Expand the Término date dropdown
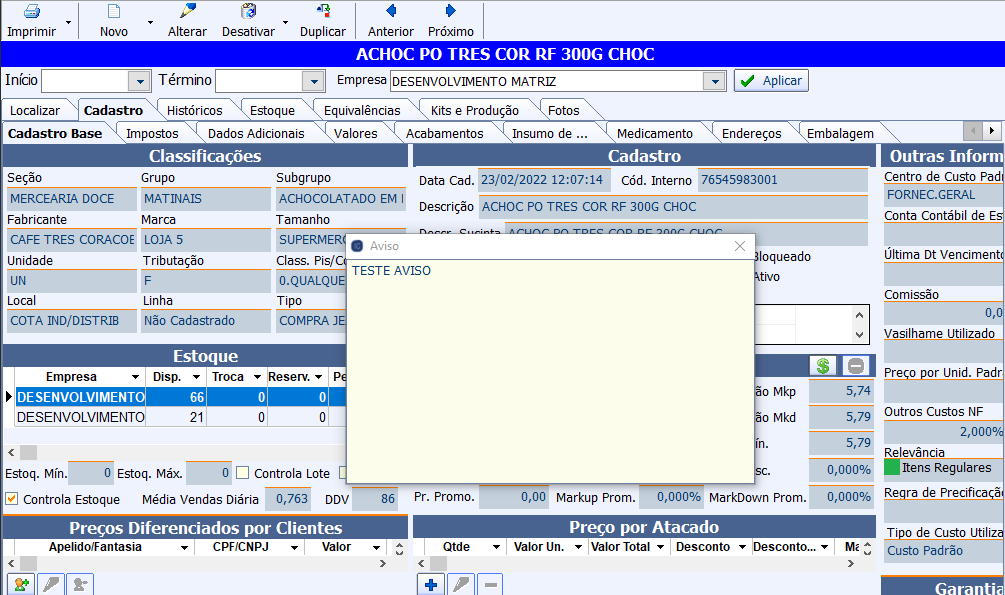Screen dimensions: 1005x595 314,81
